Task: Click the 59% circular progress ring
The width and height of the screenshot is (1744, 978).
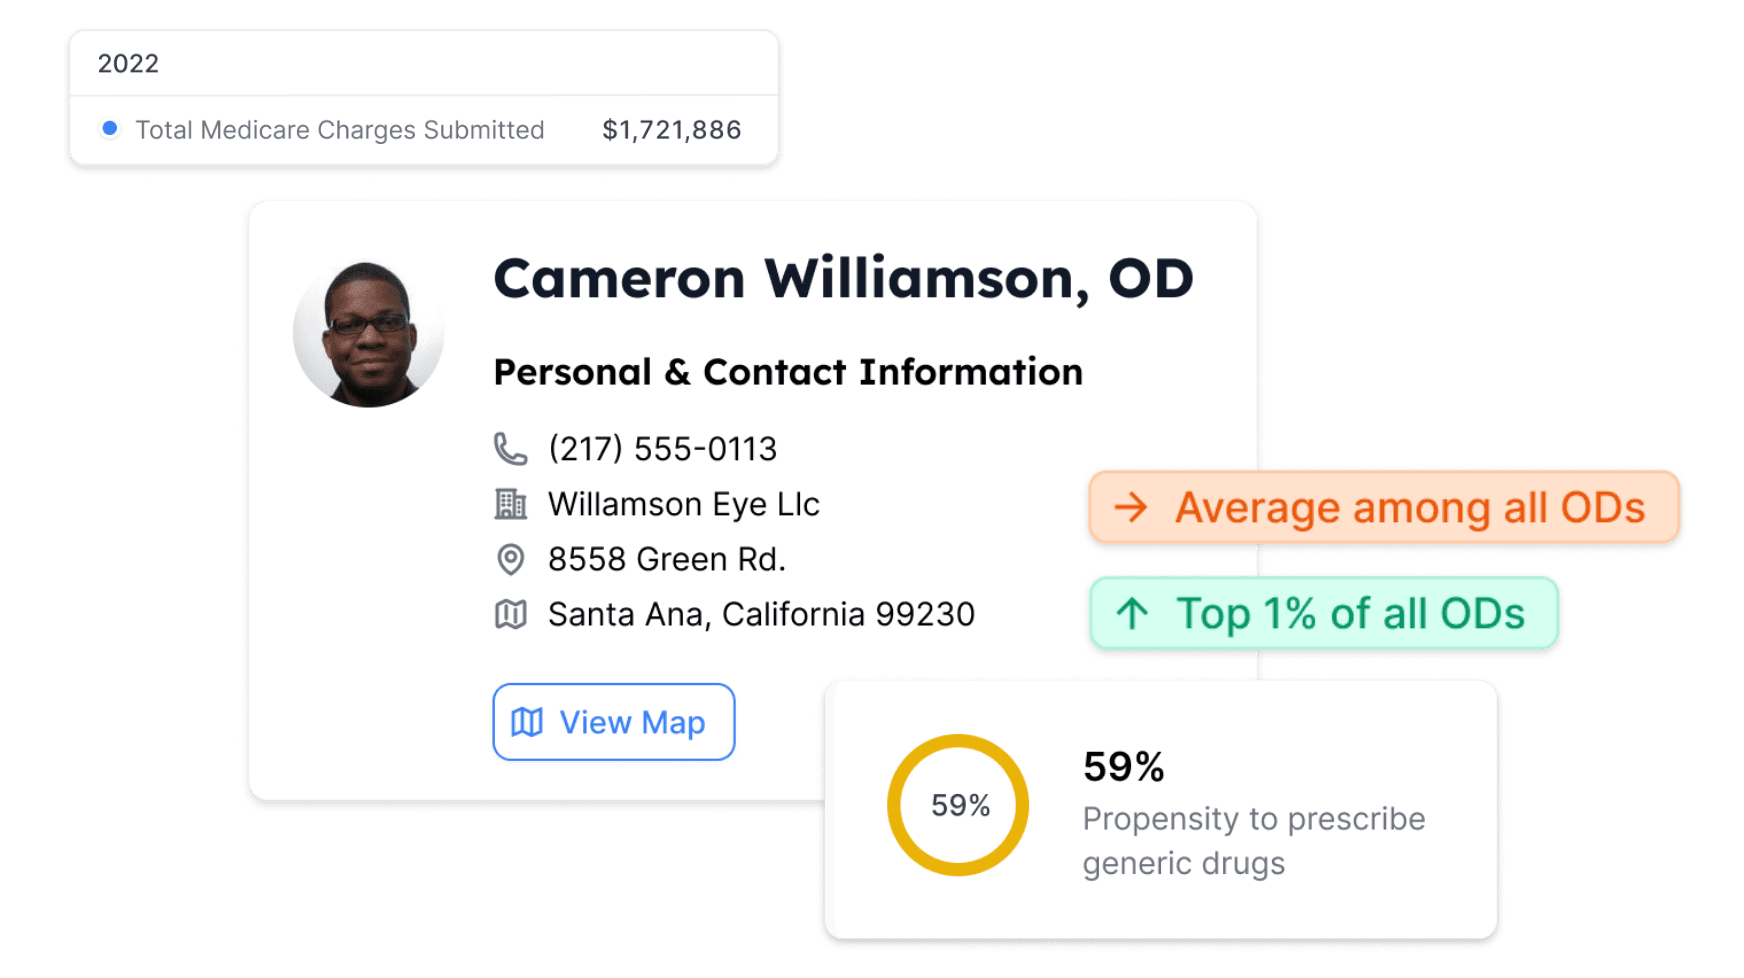Action: click(957, 805)
